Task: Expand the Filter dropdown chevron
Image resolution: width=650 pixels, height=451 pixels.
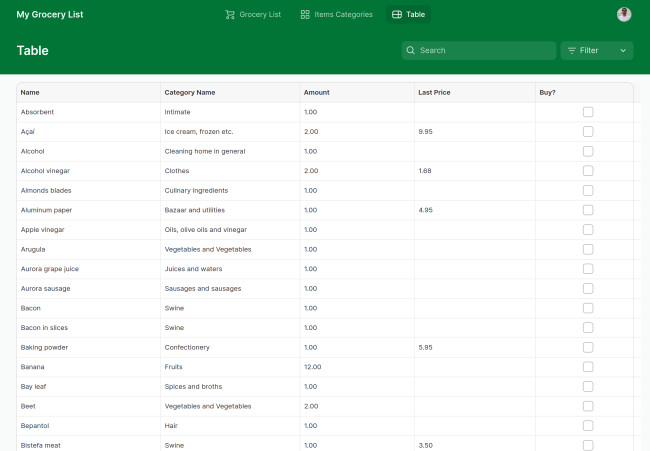Action: pos(623,50)
